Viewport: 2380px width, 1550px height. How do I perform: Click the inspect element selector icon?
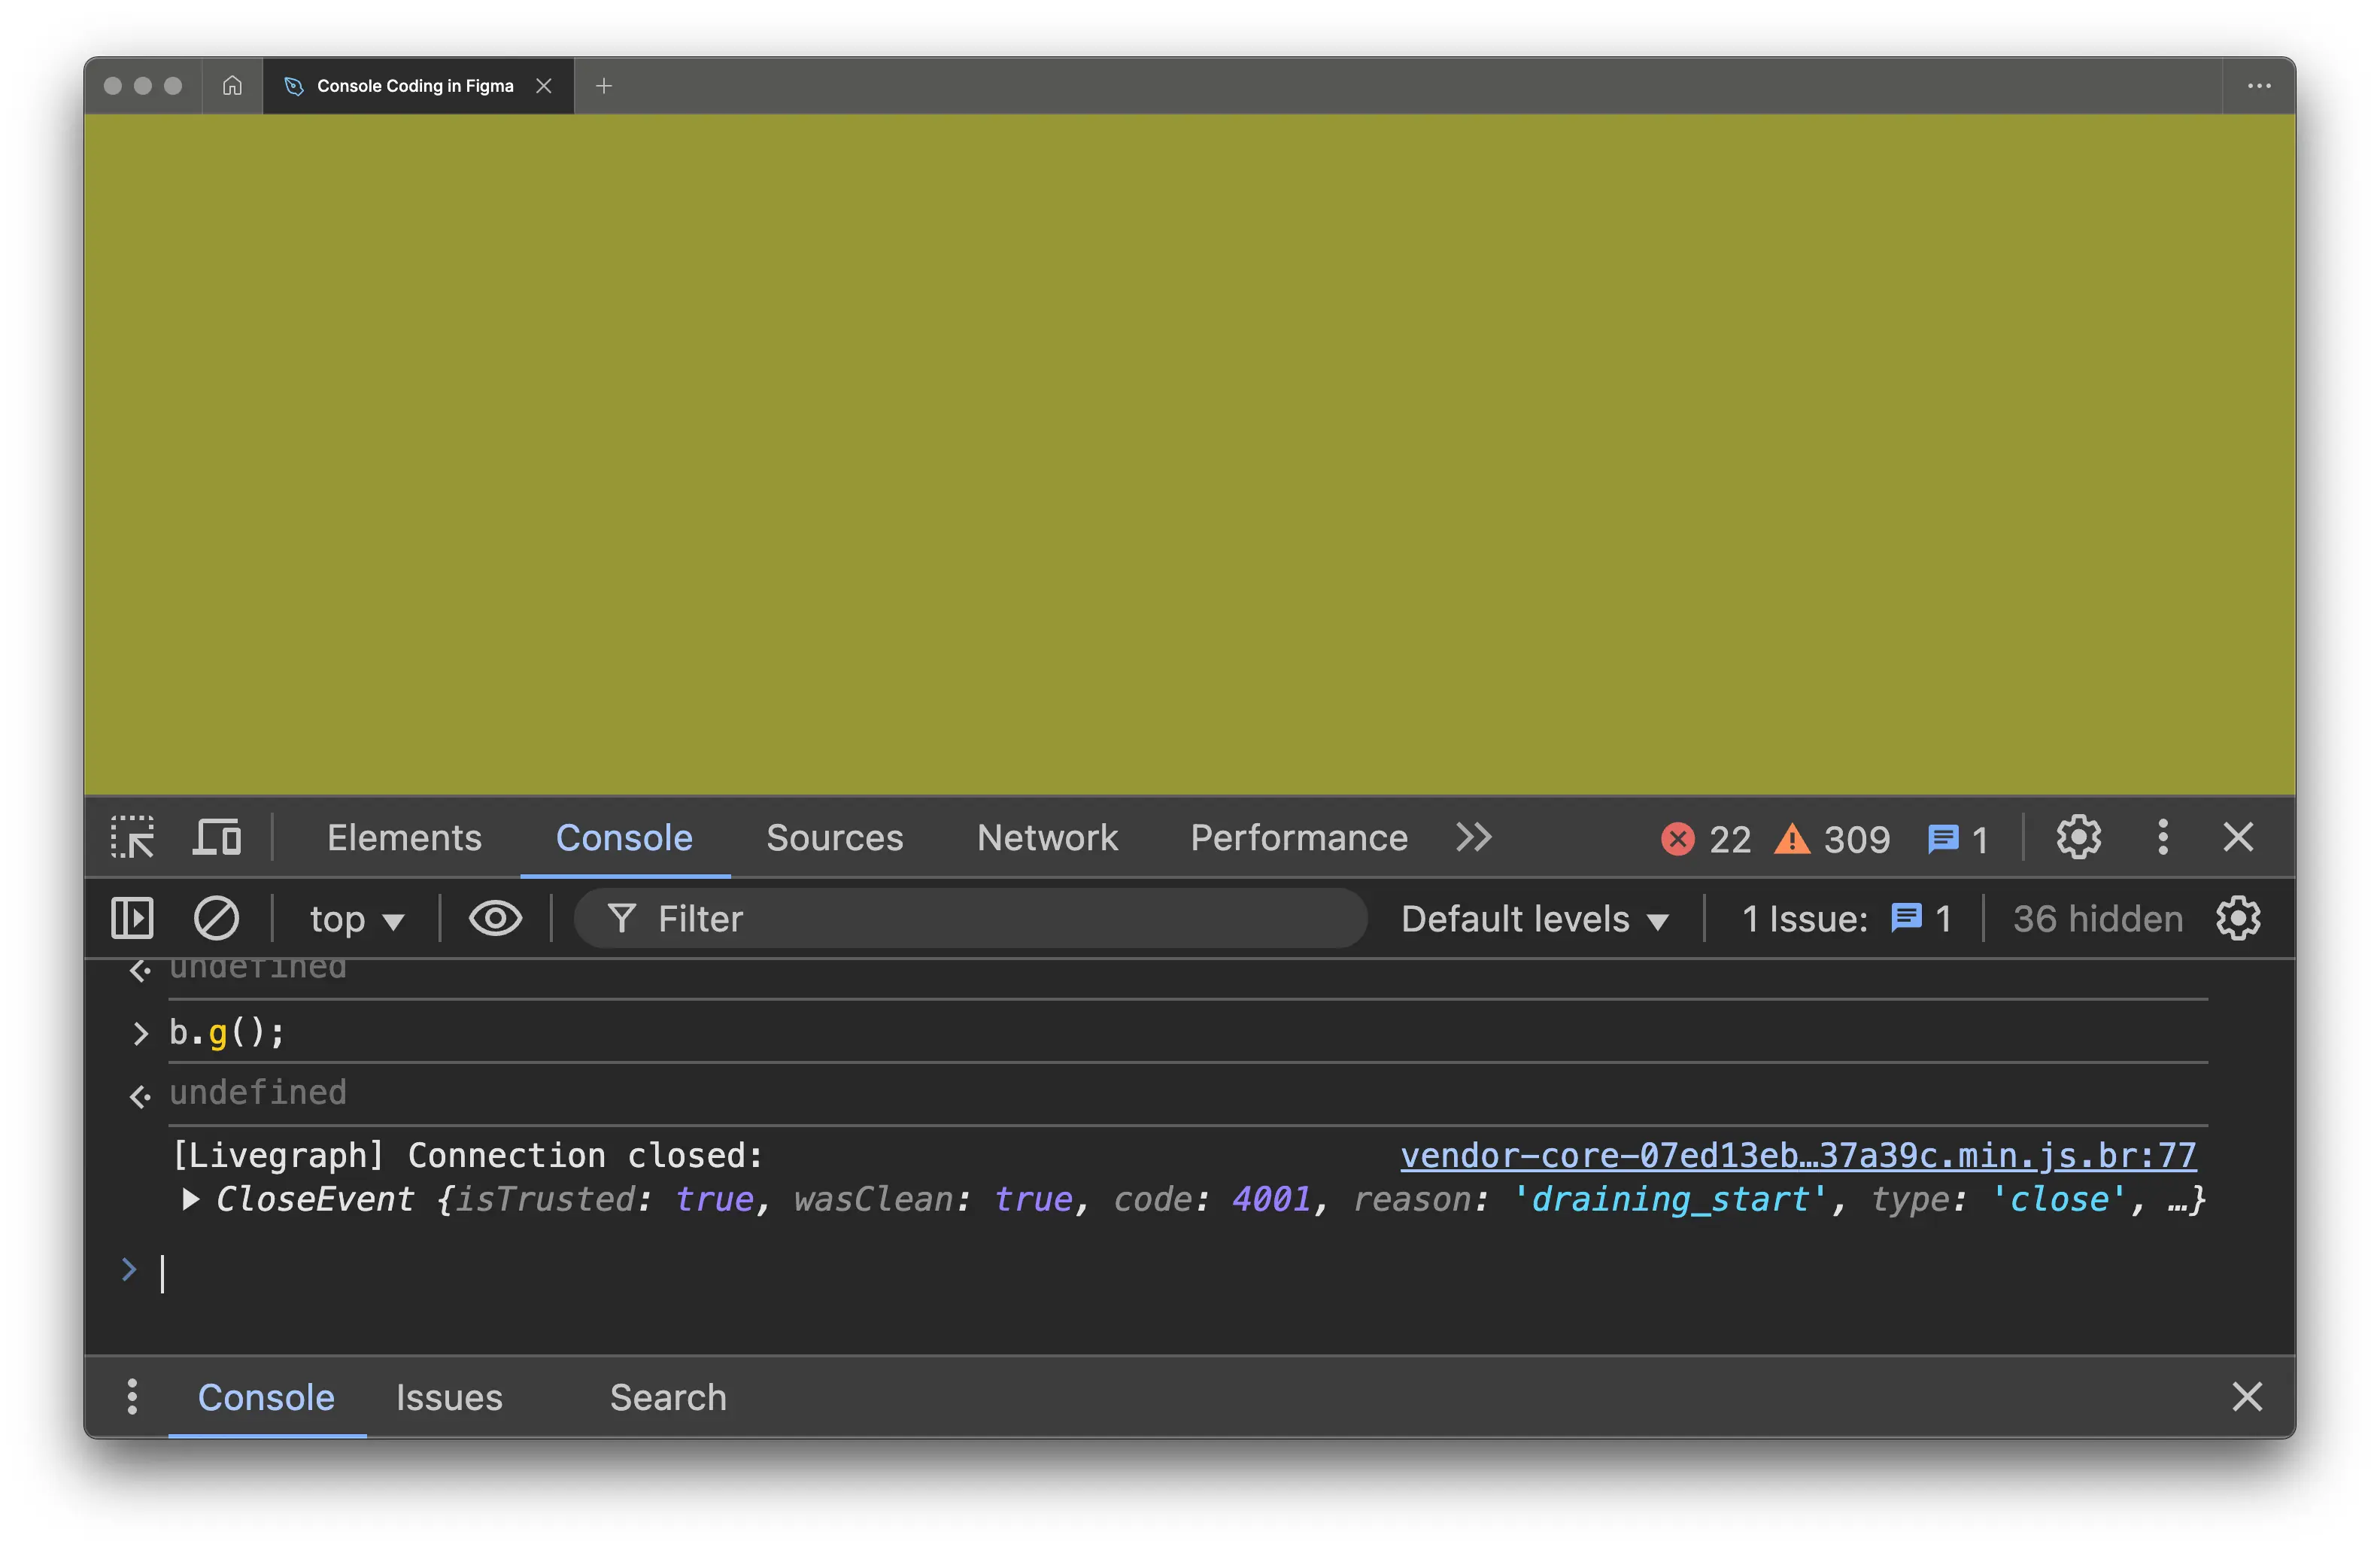pyautogui.click(x=132, y=838)
